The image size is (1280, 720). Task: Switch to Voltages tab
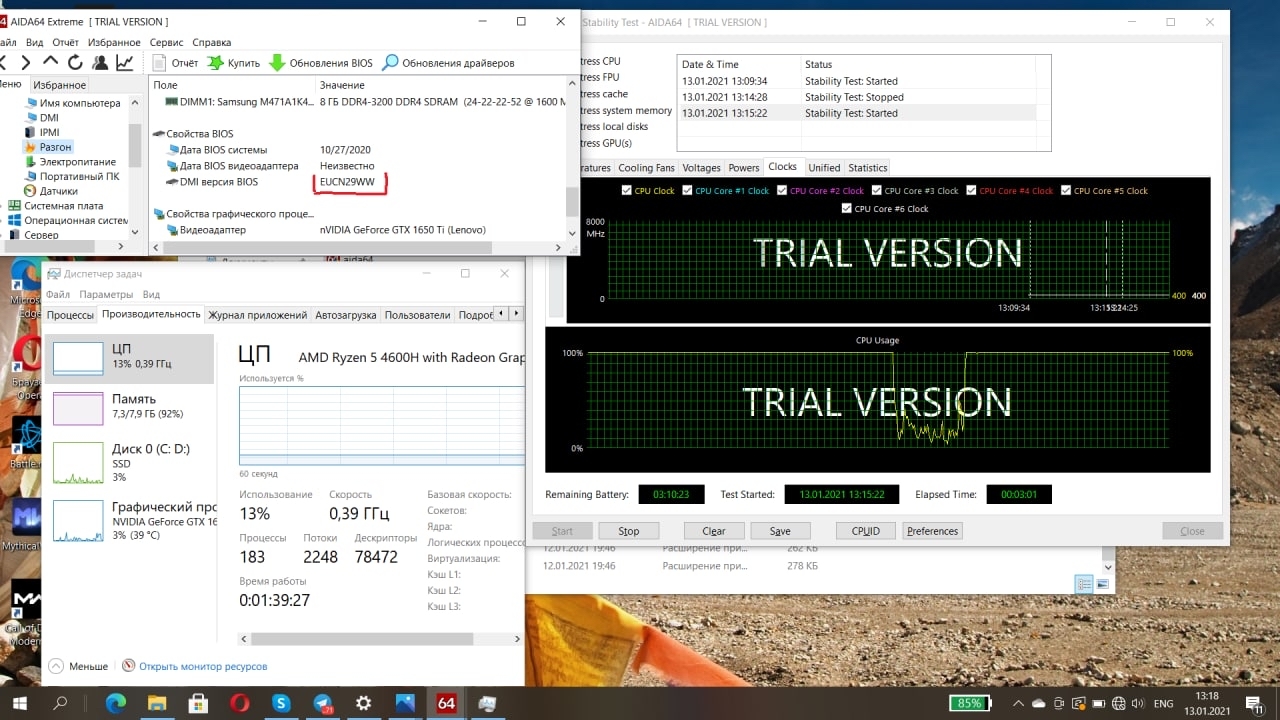(701, 168)
